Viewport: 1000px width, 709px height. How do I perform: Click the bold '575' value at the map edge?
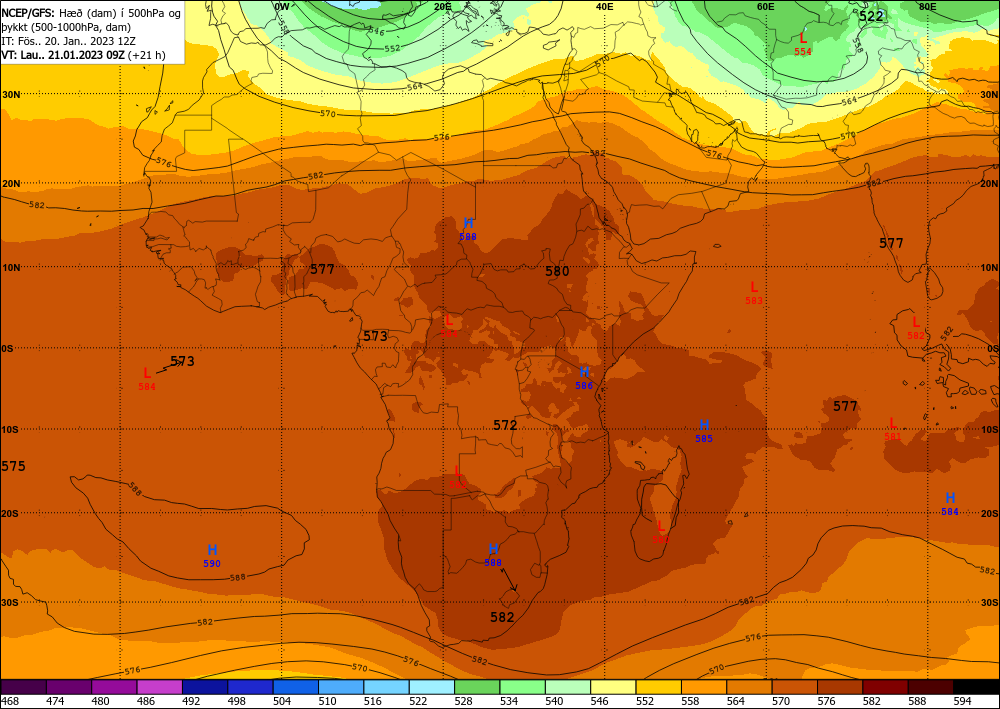pos(13,466)
